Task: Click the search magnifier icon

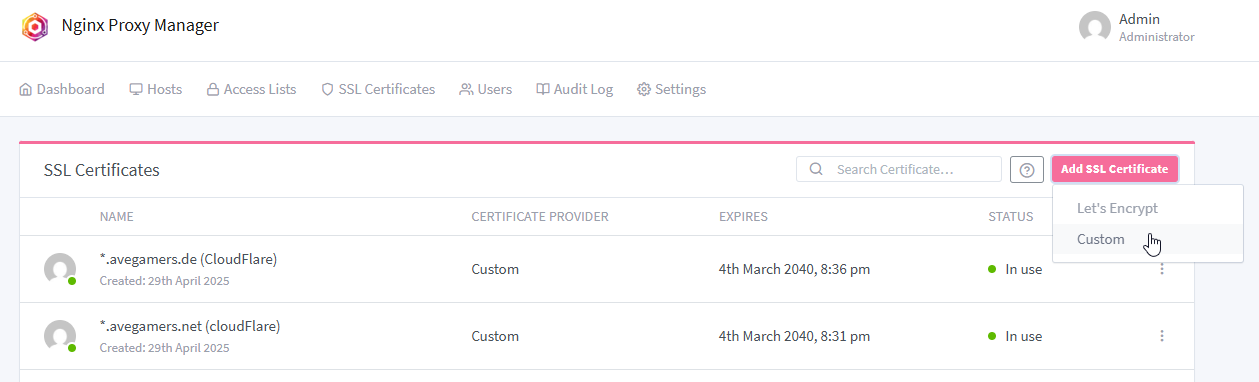Action: (x=816, y=169)
